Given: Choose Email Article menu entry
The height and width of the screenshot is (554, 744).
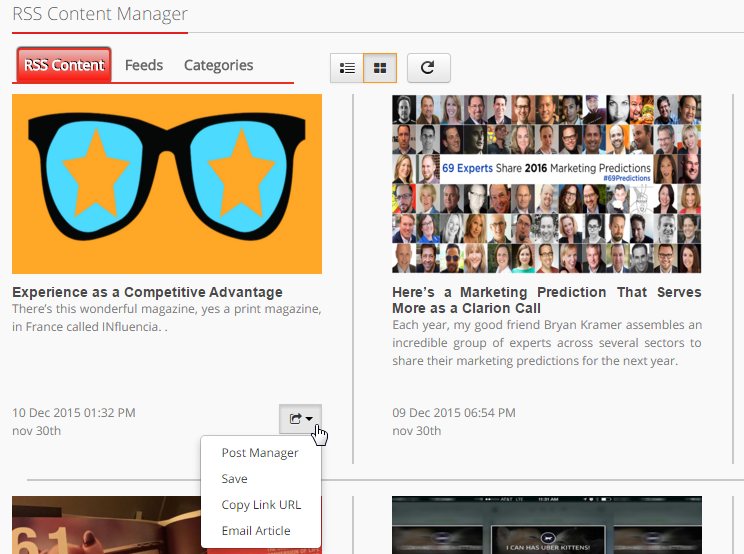Looking at the screenshot, I should (x=256, y=531).
